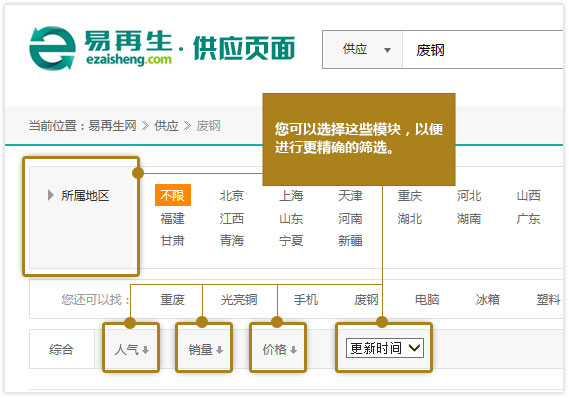
Task: Search related keyword 废钢
Action: [366, 300]
